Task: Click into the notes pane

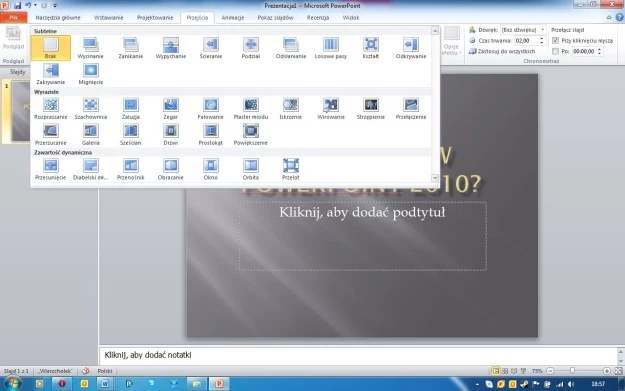Action: click(x=358, y=355)
